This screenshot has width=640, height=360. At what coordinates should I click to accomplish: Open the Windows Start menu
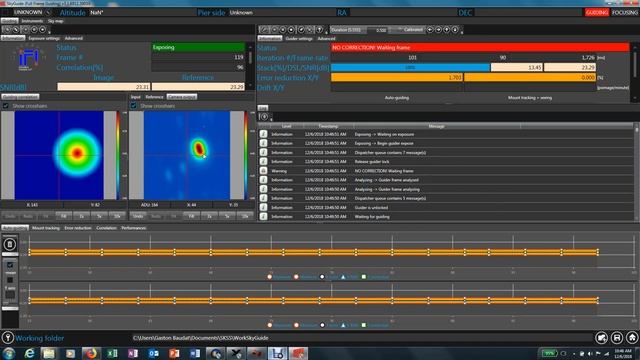(x=8, y=353)
